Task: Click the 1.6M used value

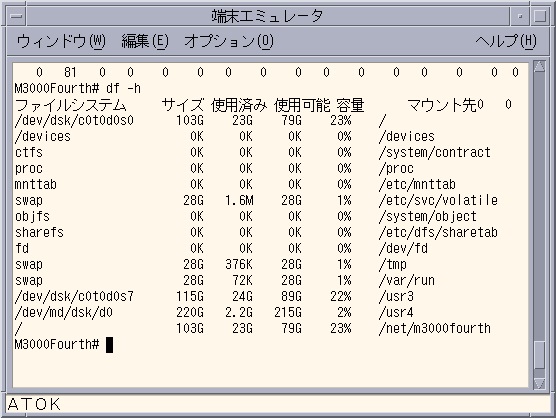Action: click(x=239, y=200)
